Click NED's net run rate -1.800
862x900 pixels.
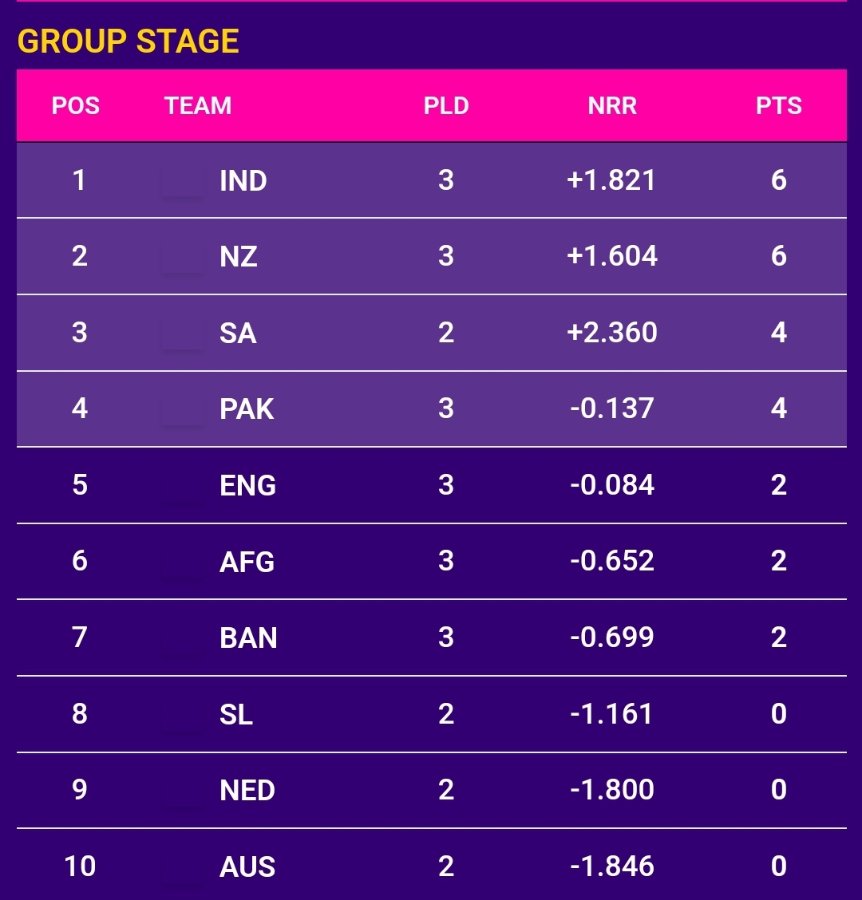click(x=612, y=790)
